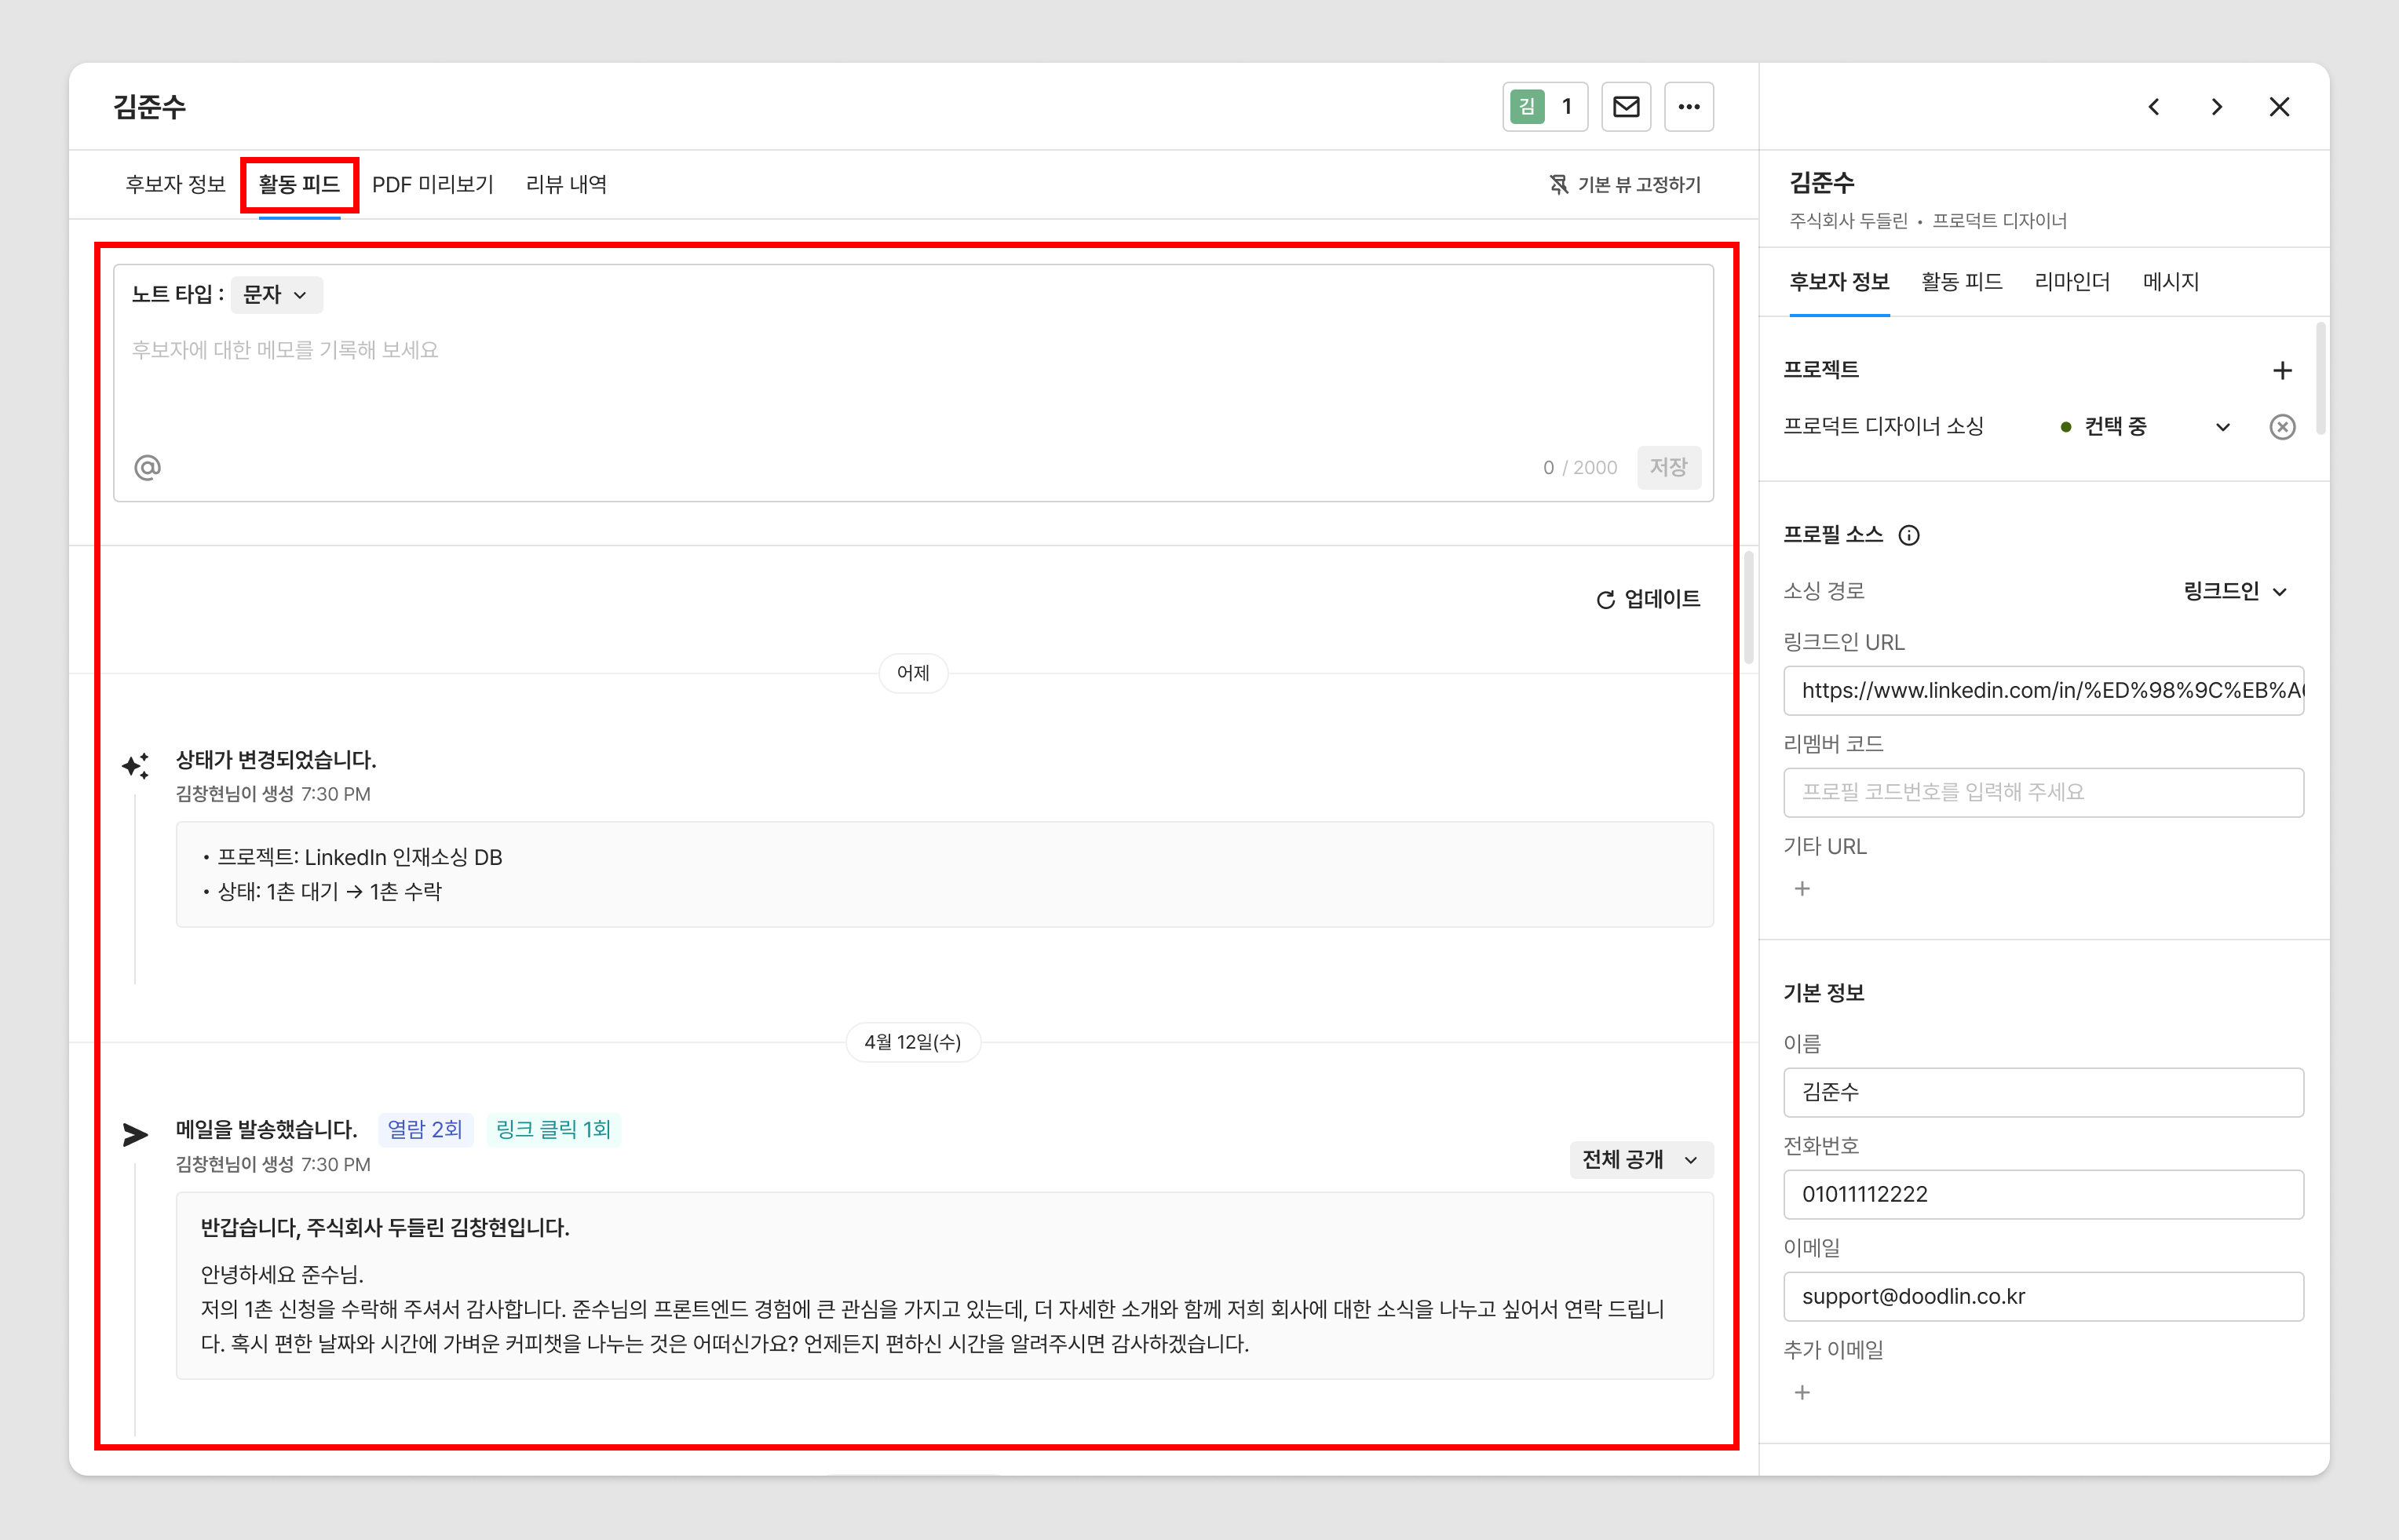The height and width of the screenshot is (1540, 2399).
Task: Remove 프로덕트 디자이너 소싱 project with X icon
Action: pos(2281,427)
